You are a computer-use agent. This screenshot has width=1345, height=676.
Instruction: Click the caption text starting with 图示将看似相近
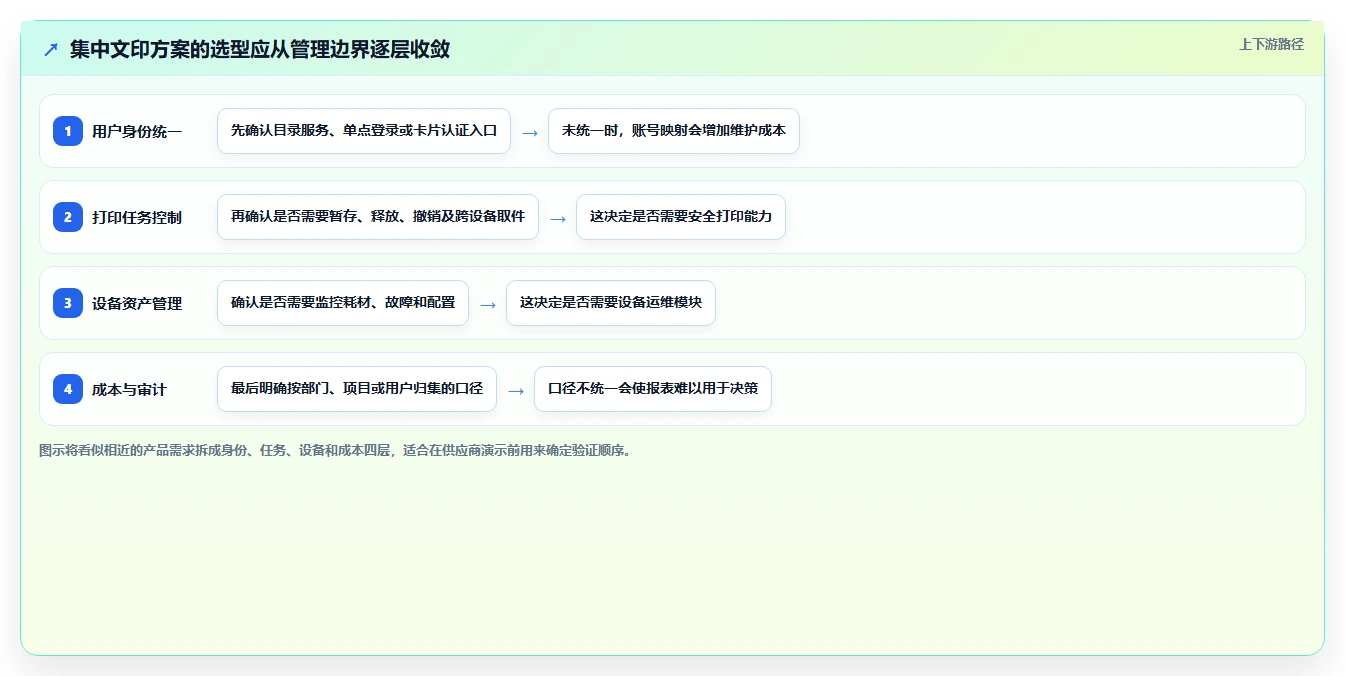tap(335, 450)
